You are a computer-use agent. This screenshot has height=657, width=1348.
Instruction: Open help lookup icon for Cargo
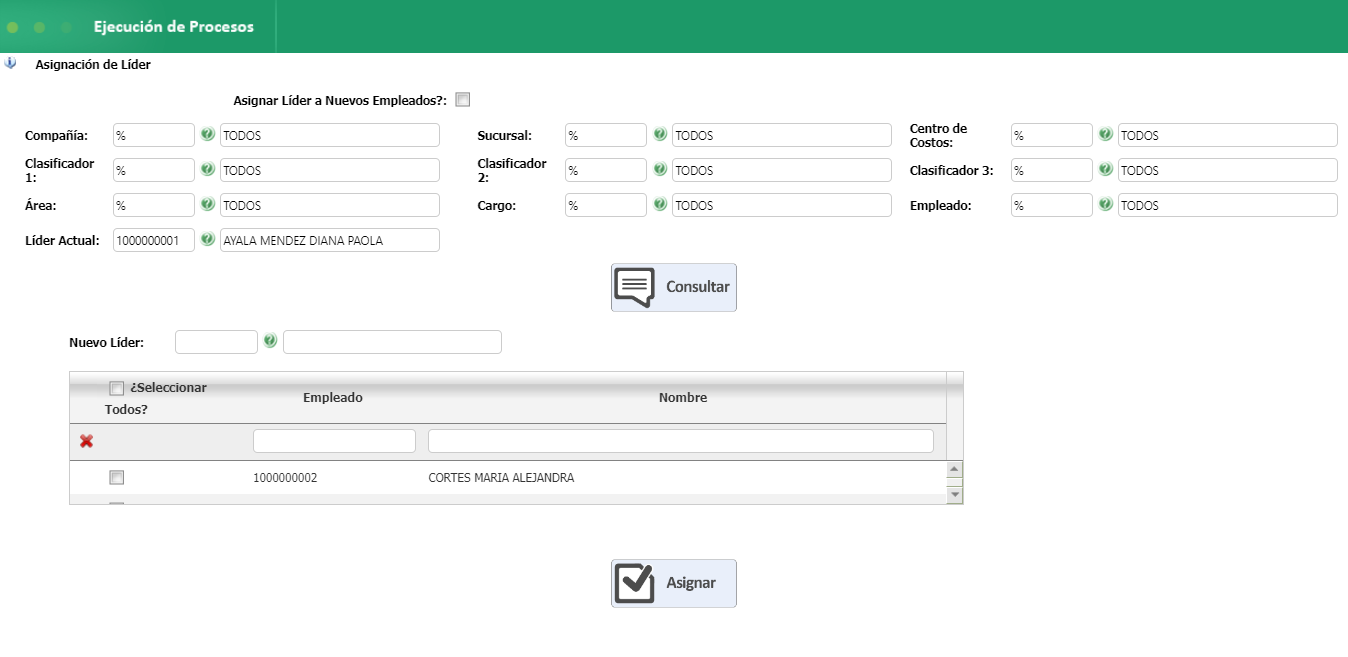[660, 204]
